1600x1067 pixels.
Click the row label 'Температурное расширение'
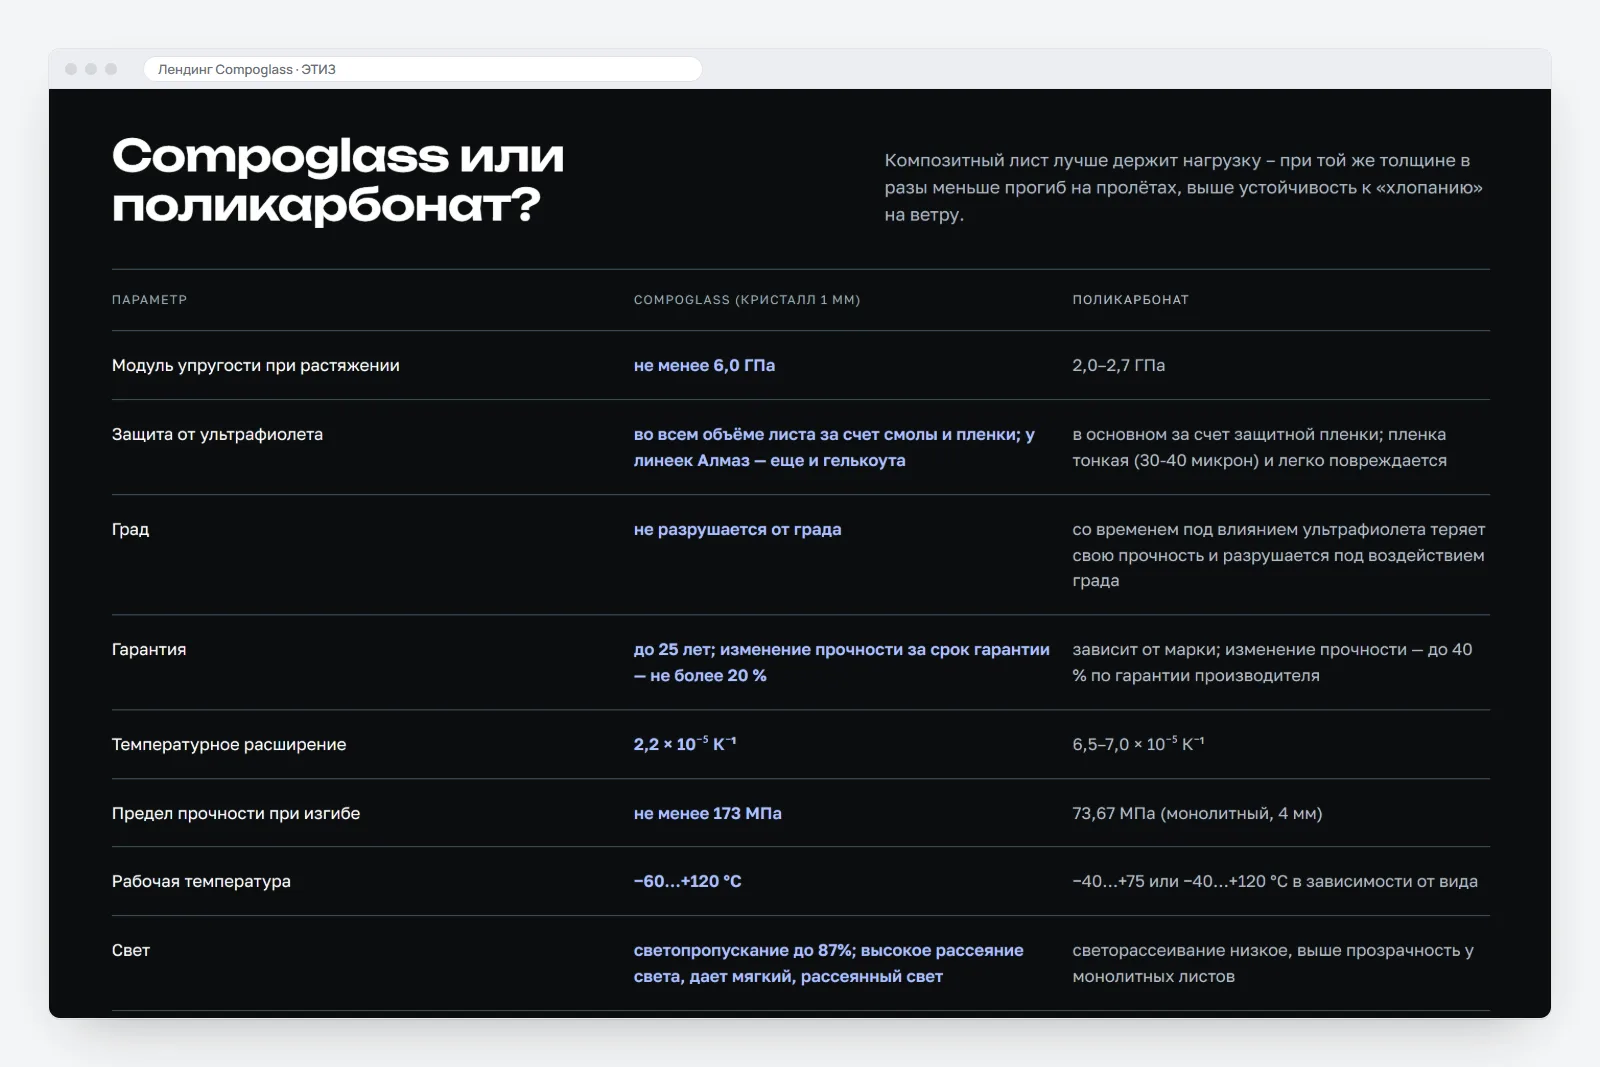[229, 744]
